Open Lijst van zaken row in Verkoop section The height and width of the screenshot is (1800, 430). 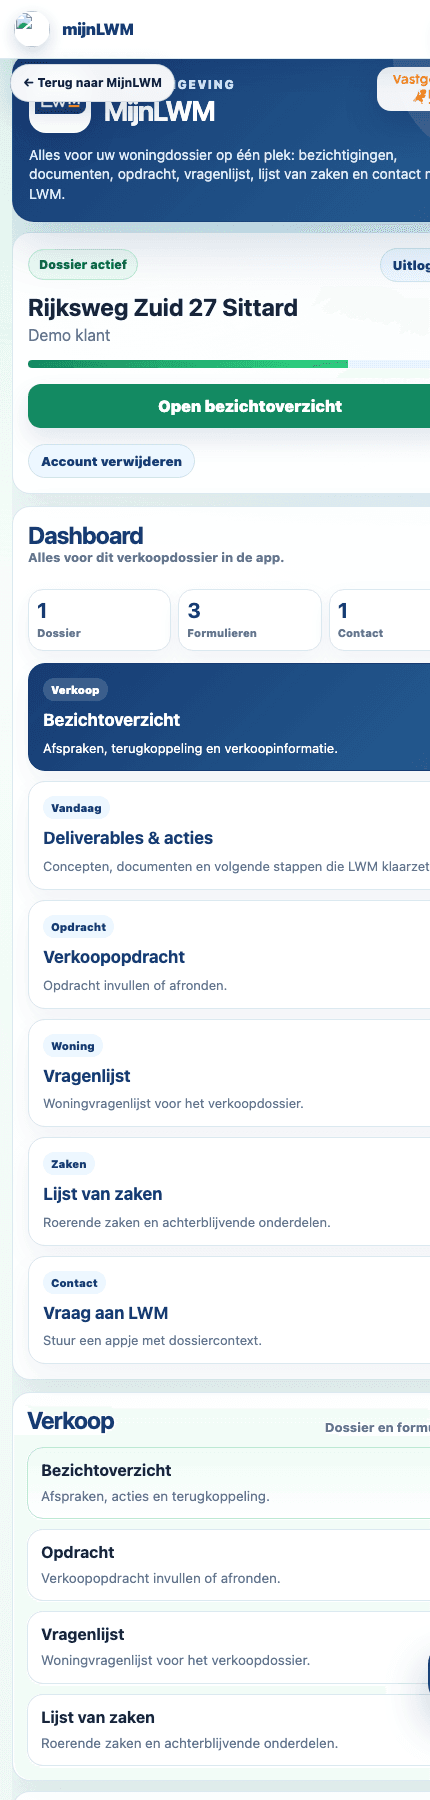(229, 1730)
